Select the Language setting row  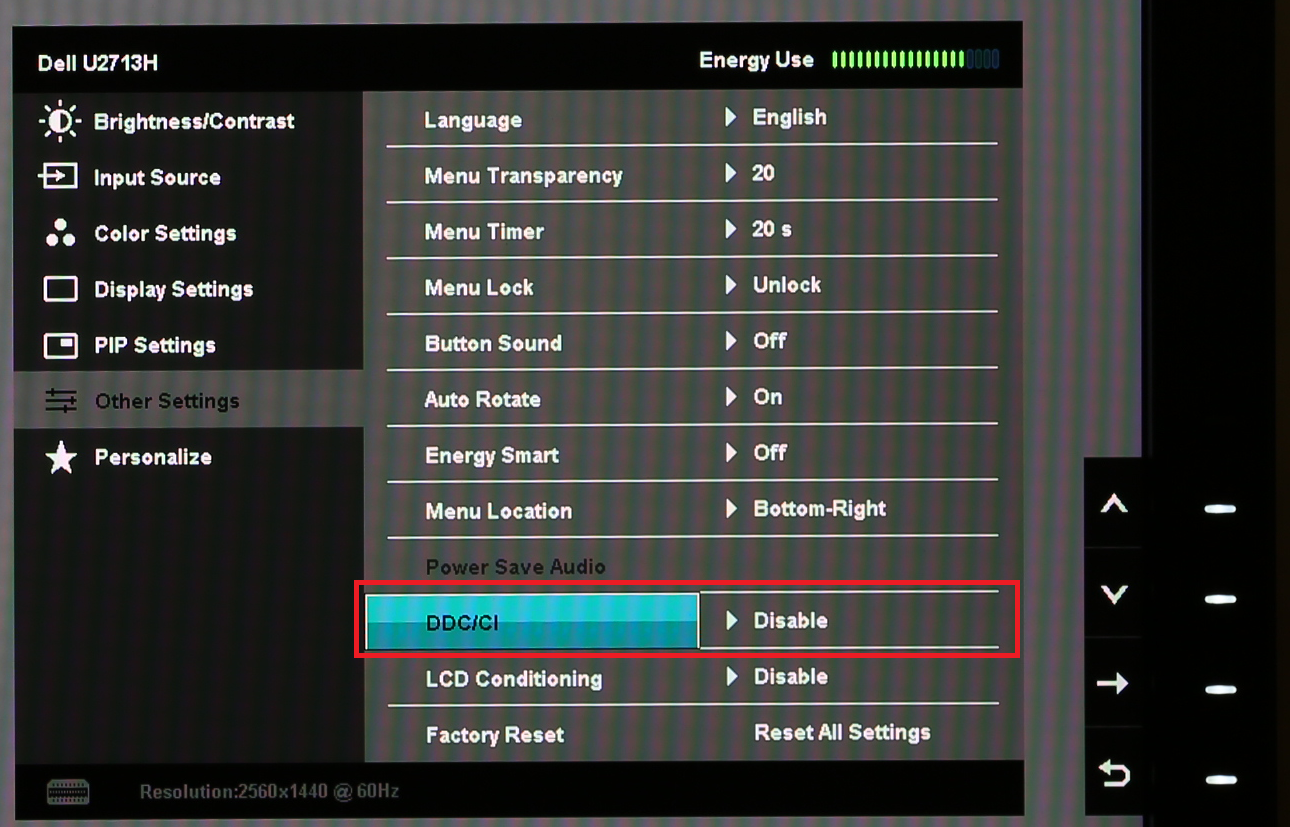point(692,119)
